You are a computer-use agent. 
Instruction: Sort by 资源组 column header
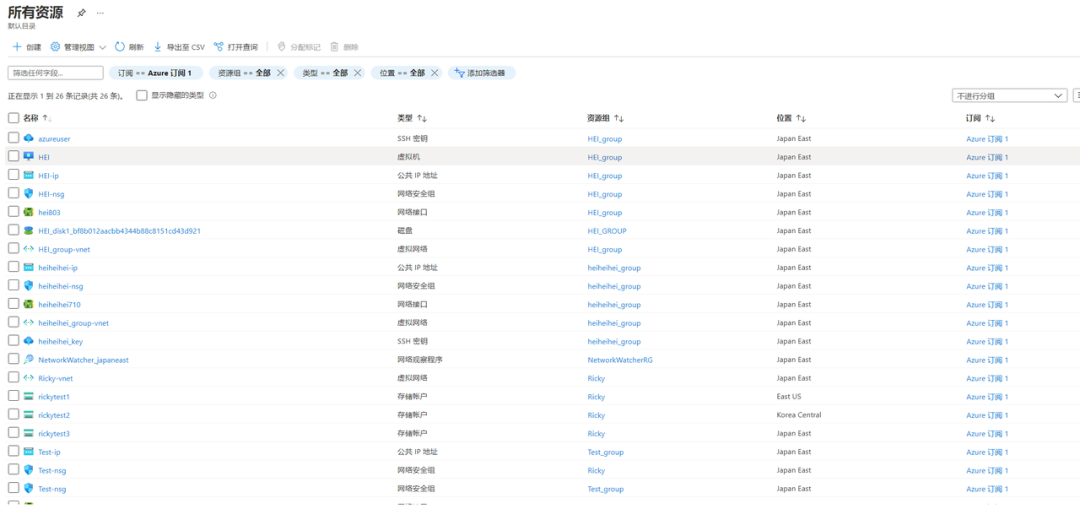[x=601, y=118]
